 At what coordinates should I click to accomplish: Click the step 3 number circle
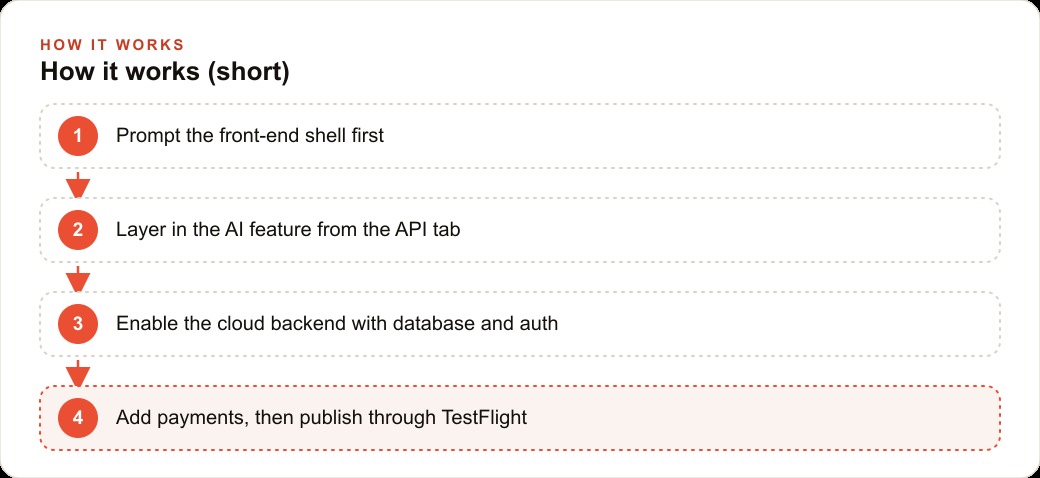tap(78, 324)
